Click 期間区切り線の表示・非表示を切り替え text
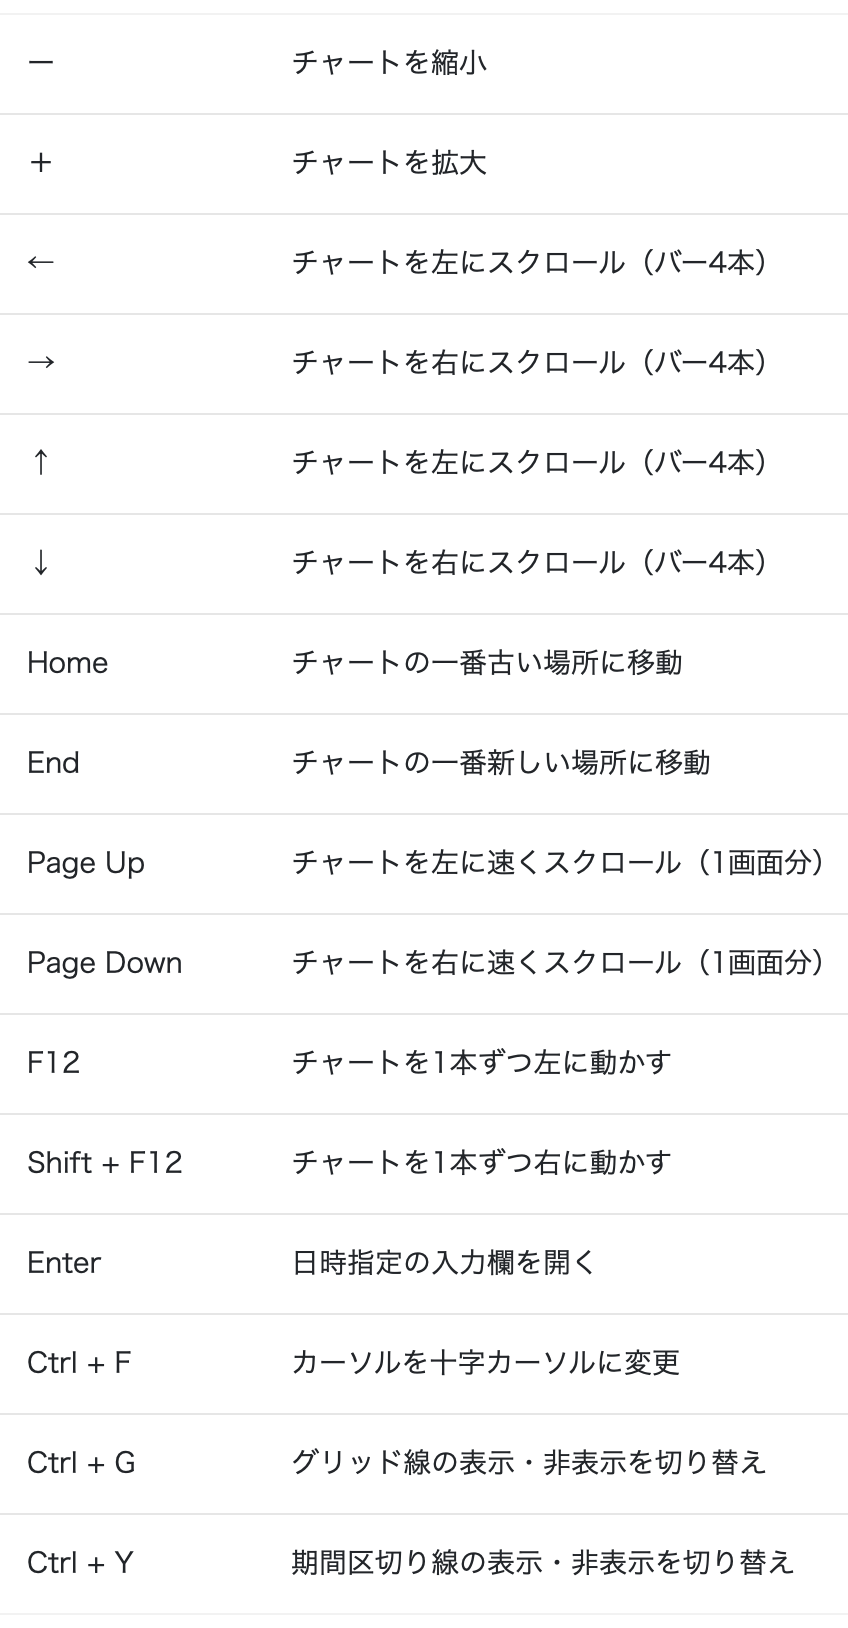The width and height of the screenshot is (848, 1628). click(543, 1563)
